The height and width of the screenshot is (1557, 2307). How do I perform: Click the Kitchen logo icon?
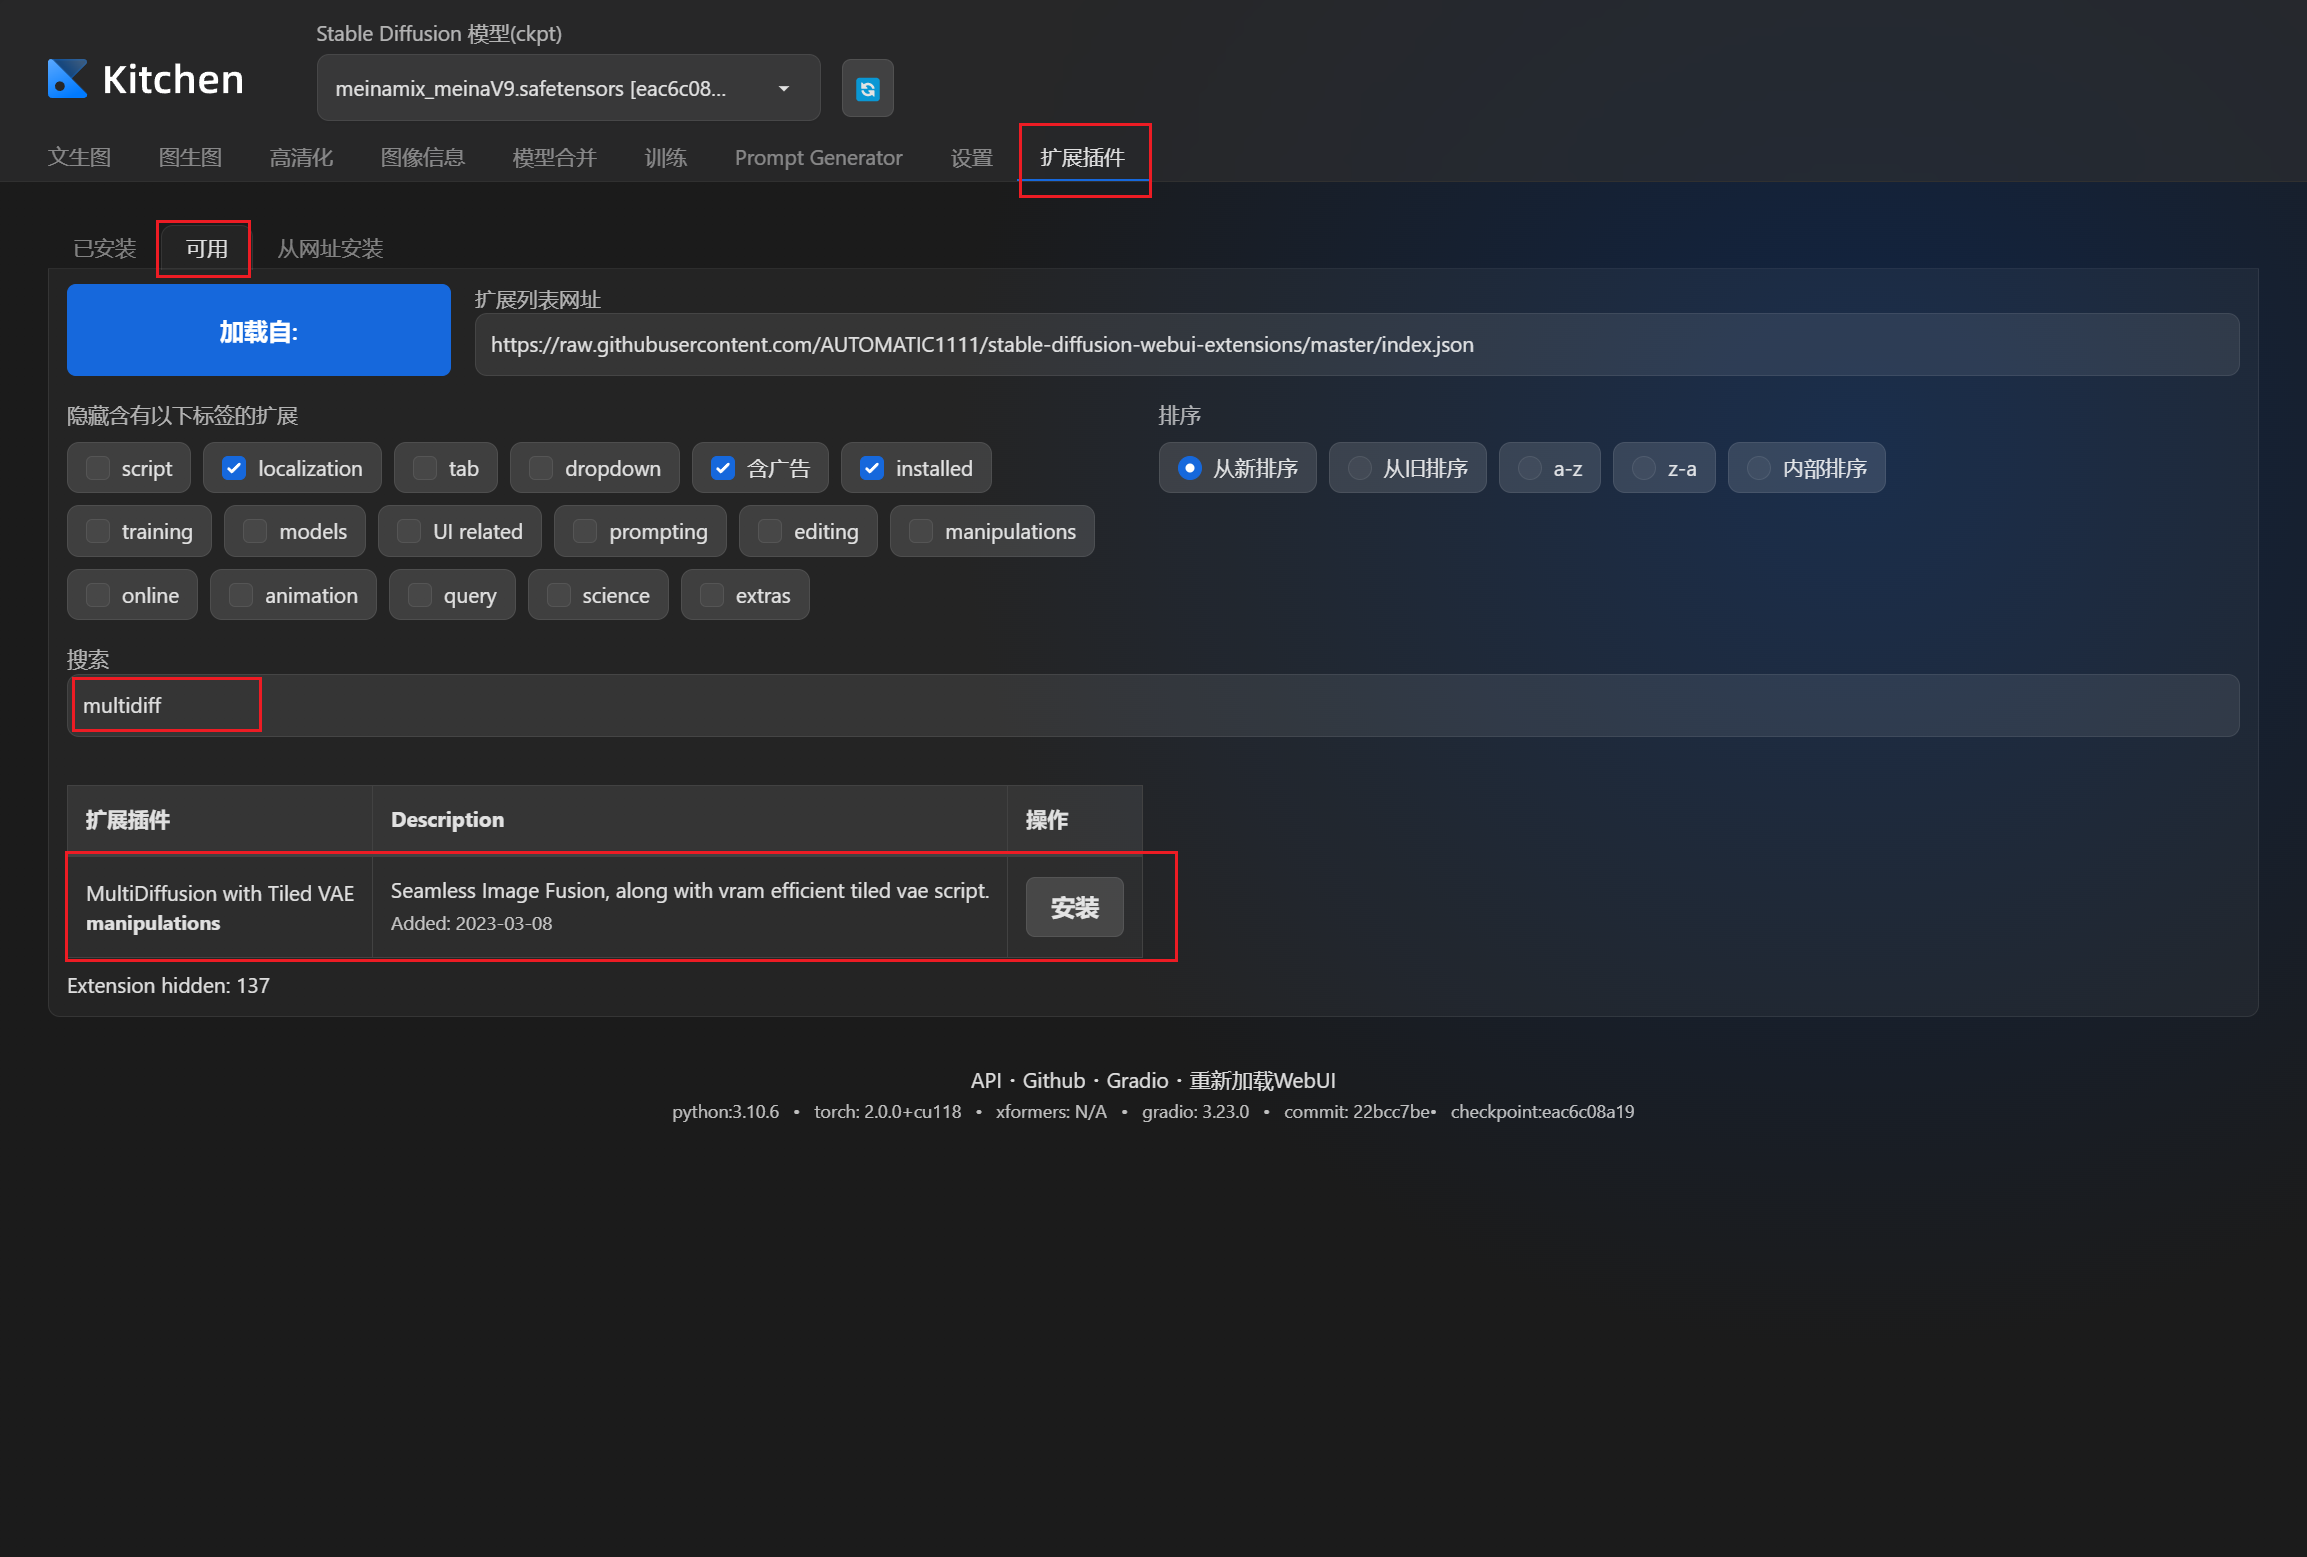(x=68, y=79)
